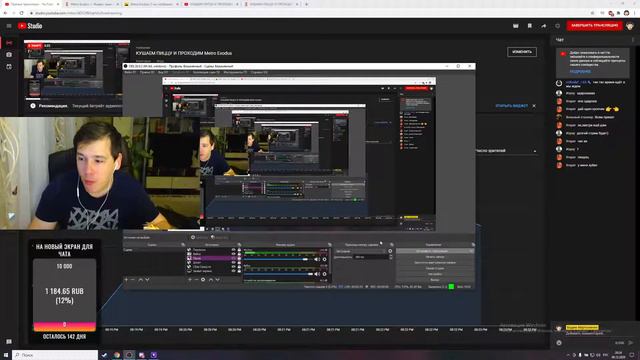Image resolution: width=640 pixels, height=360 pixels.
Task: Open the first mixer channel's gear settings
Action: point(324,259)
